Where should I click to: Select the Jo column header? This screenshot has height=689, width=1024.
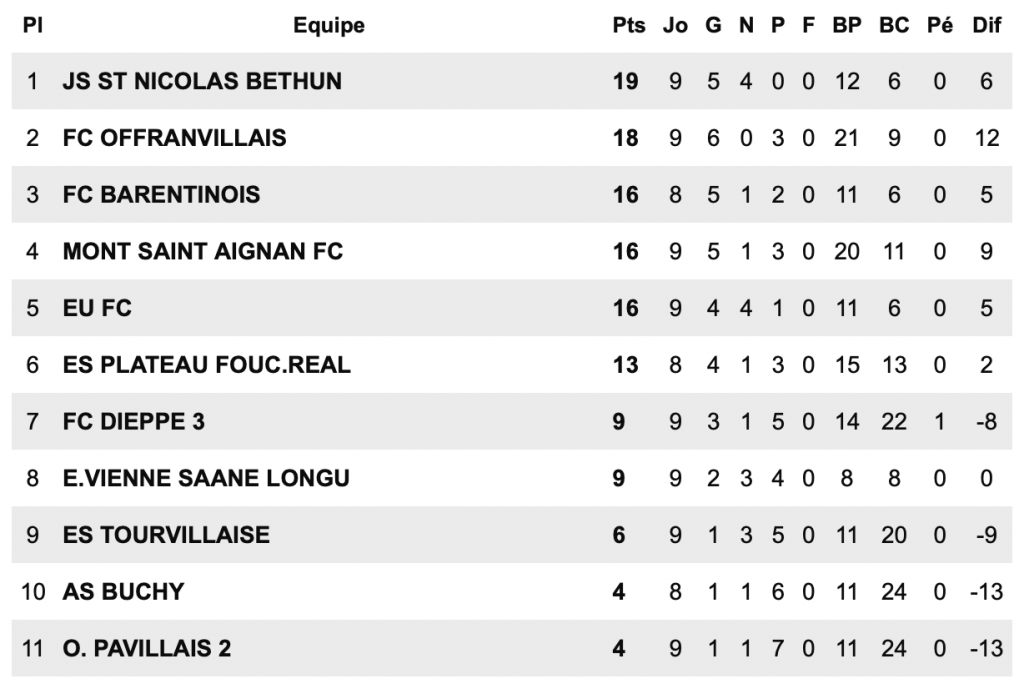[x=675, y=26]
